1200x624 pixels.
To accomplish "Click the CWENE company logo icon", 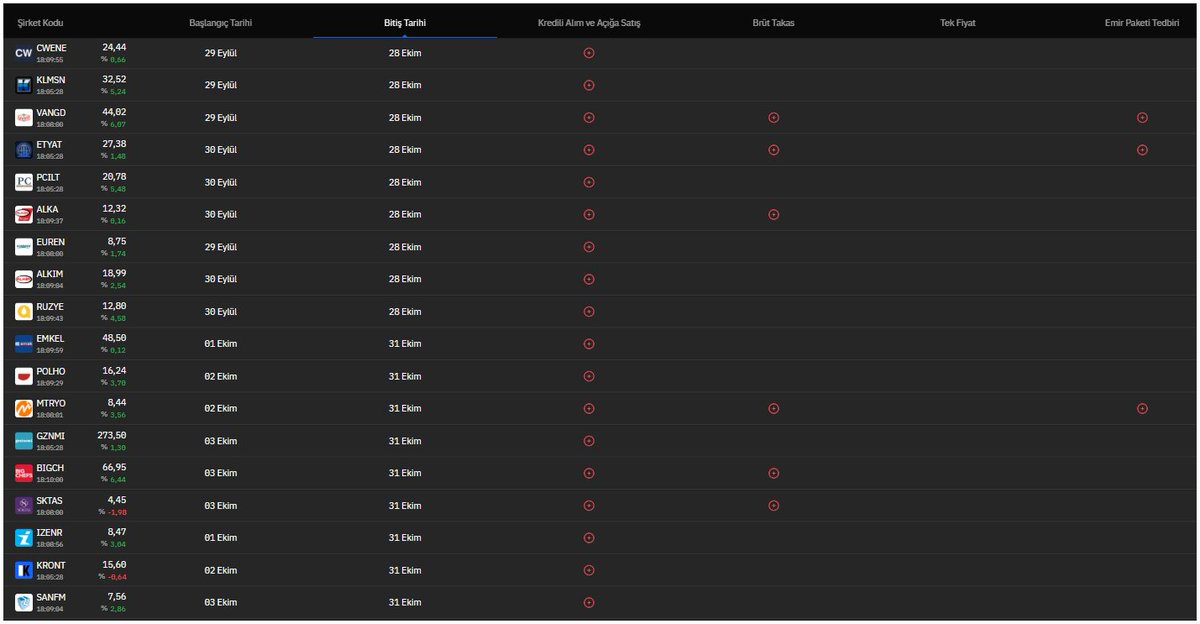I will pos(24,53).
